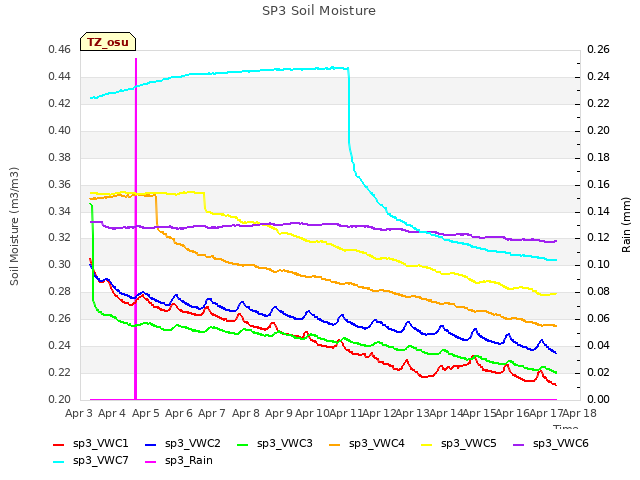Click the Apr 18 x-axis tick label
This screenshot has height=480, width=640.
(579, 413)
